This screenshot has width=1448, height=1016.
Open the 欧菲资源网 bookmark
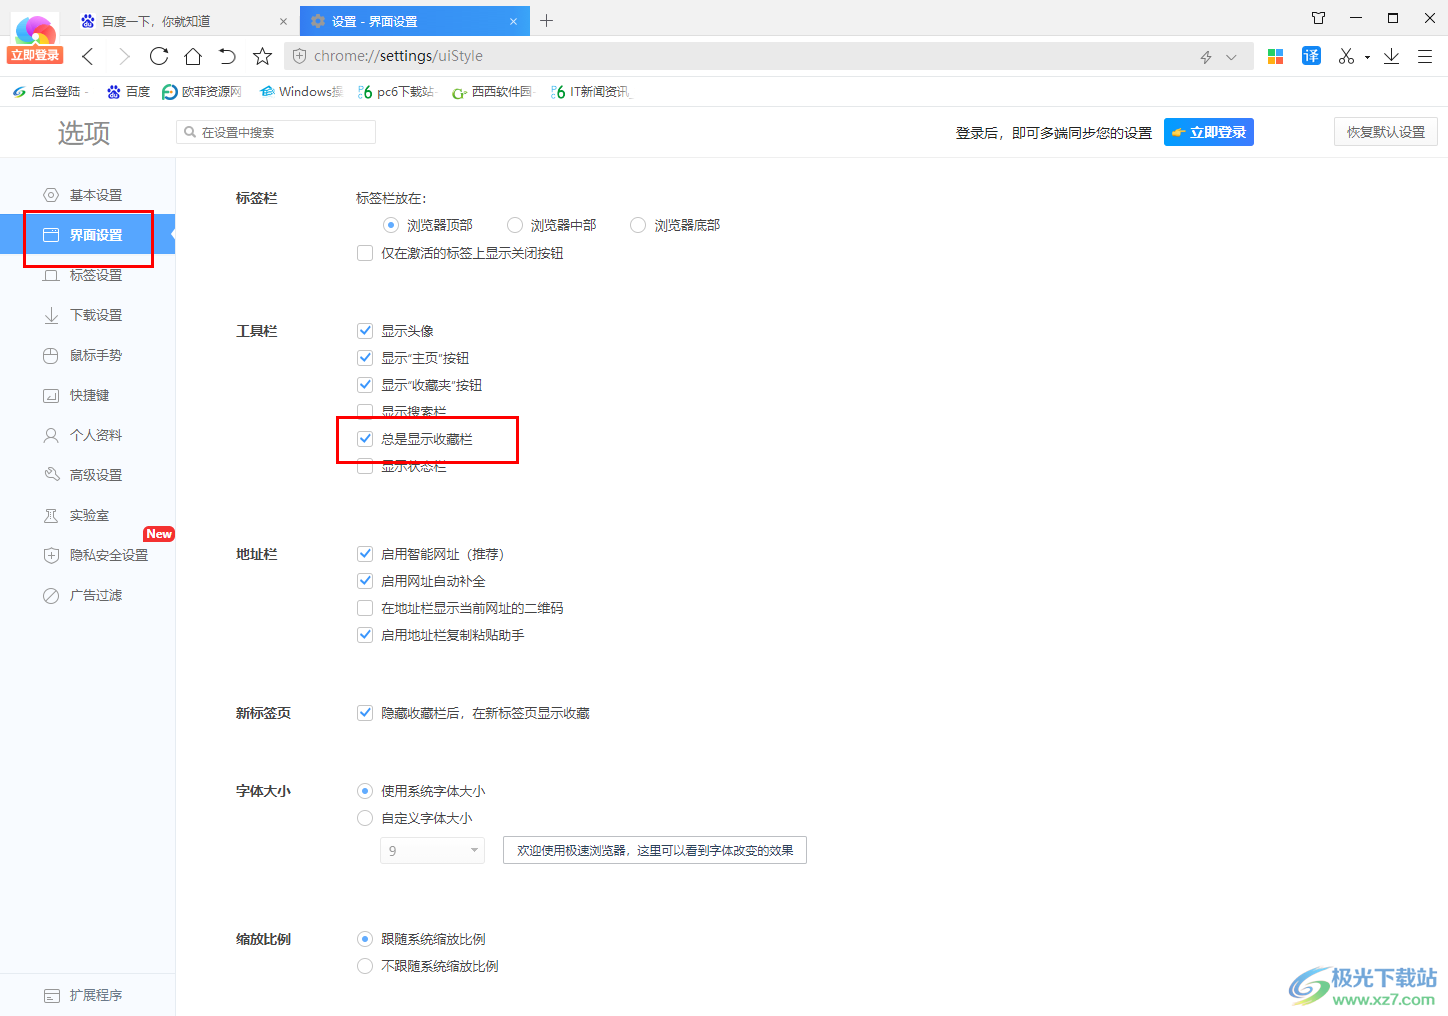pyautogui.click(x=202, y=92)
